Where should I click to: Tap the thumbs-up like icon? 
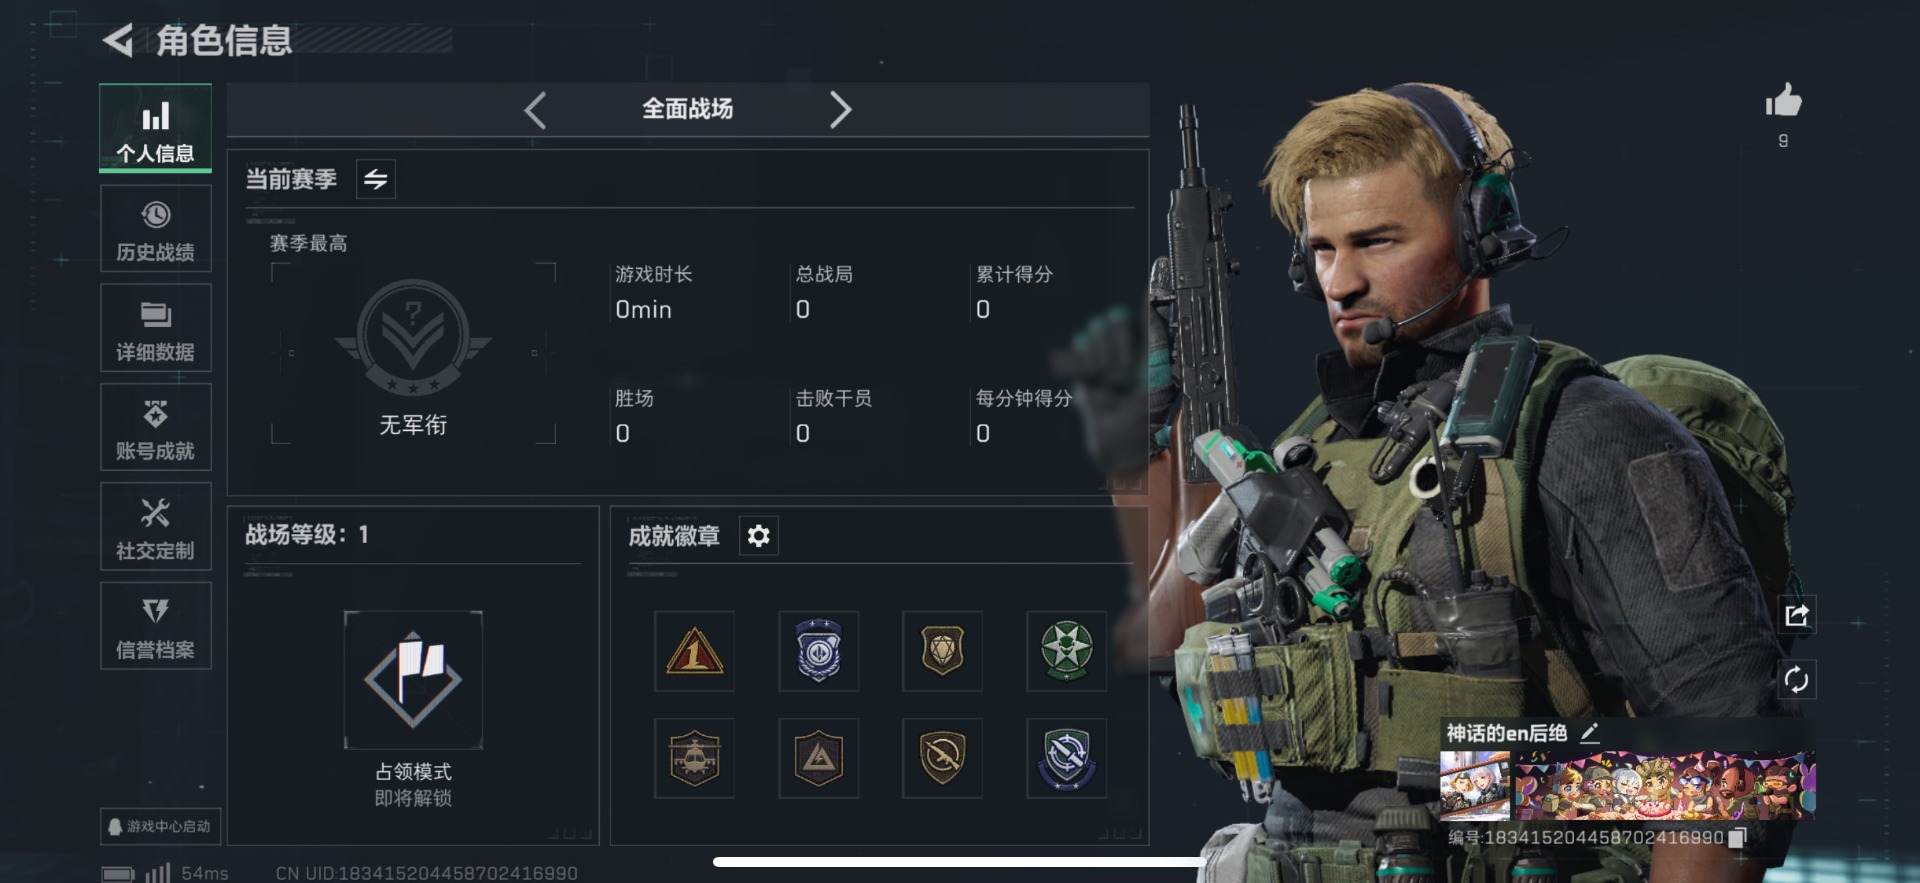(1783, 101)
